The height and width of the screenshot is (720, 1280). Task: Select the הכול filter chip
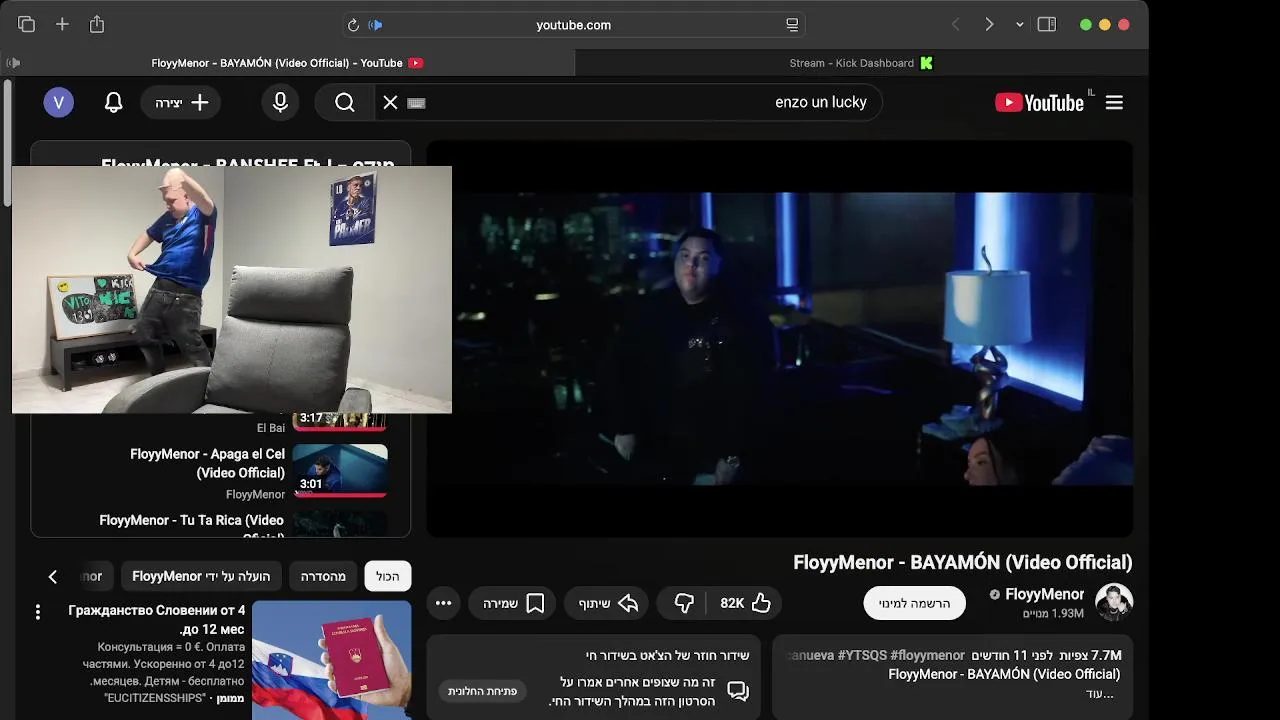388,576
